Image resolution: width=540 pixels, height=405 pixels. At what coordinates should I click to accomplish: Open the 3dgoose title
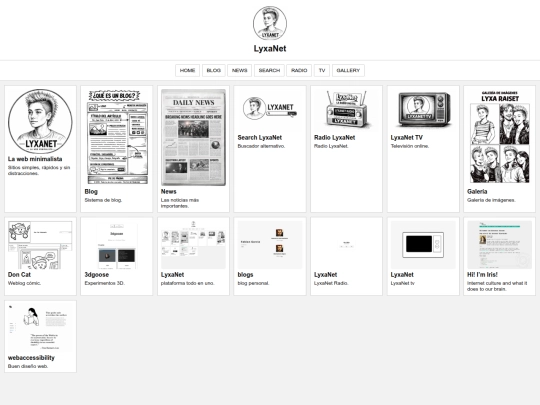tap(96, 275)
